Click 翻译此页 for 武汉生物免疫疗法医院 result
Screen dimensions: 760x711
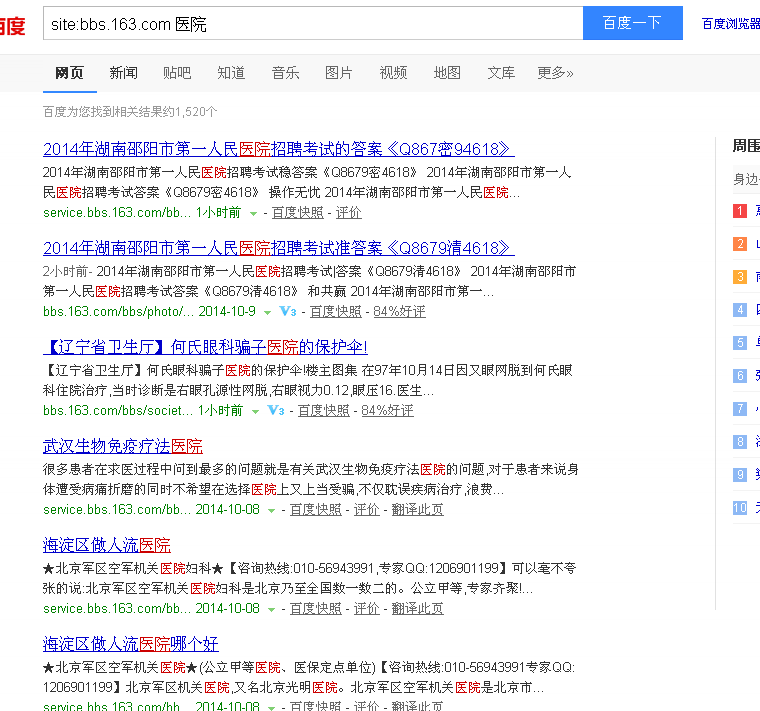[x=417, y=509]
